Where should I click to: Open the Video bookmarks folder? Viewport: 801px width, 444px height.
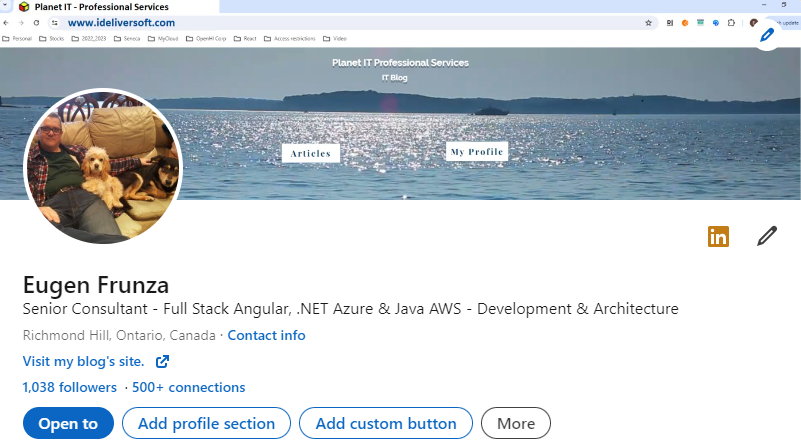335,39
